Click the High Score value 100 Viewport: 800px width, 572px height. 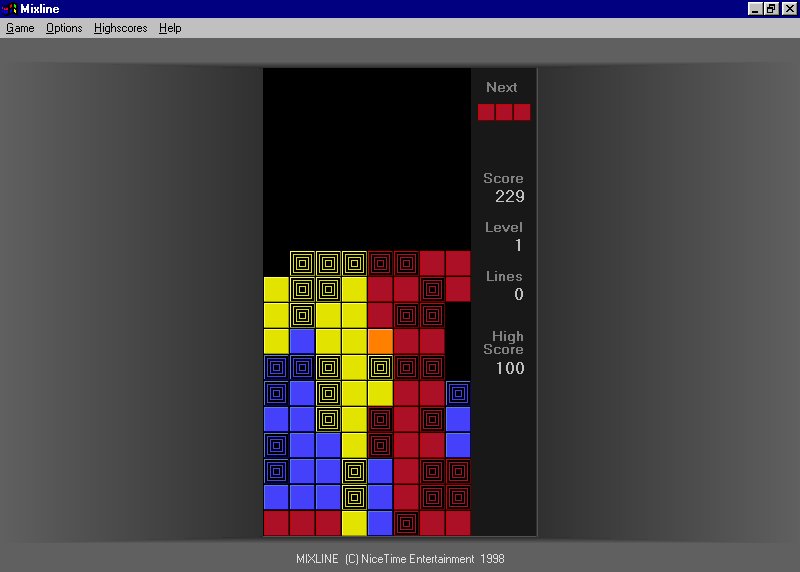510,368
